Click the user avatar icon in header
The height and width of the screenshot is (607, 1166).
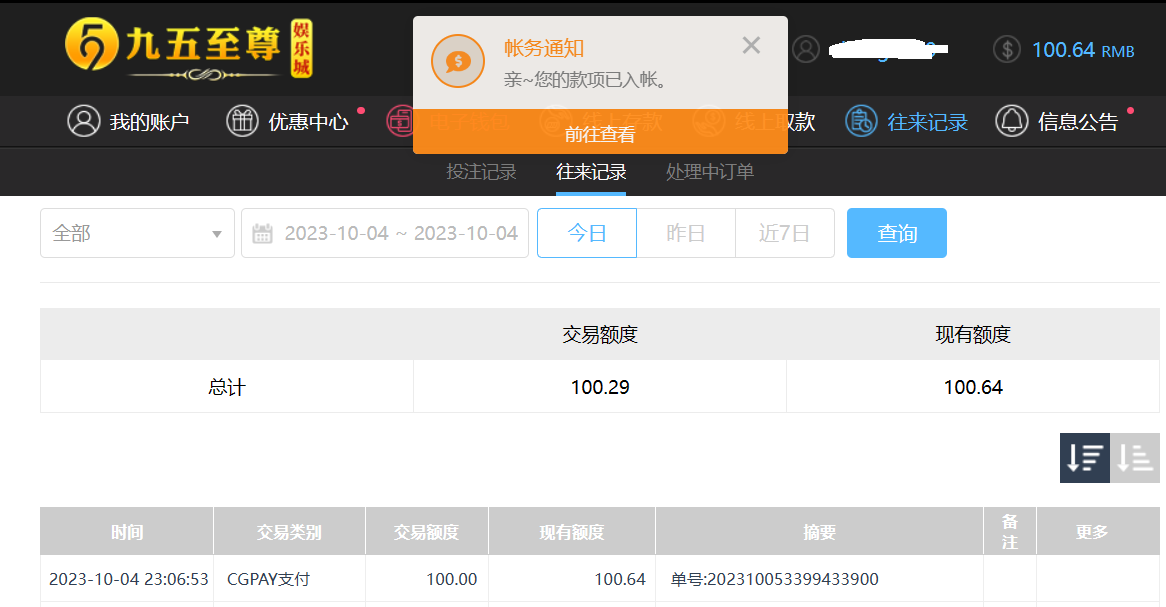click(x=806, y=50)
